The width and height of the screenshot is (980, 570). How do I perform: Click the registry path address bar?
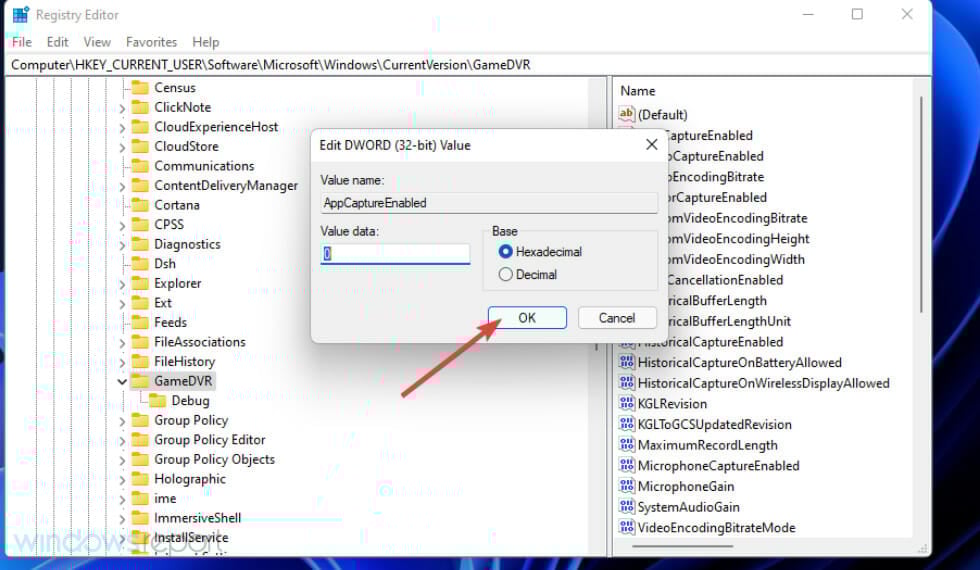click(x=469, y=64)
